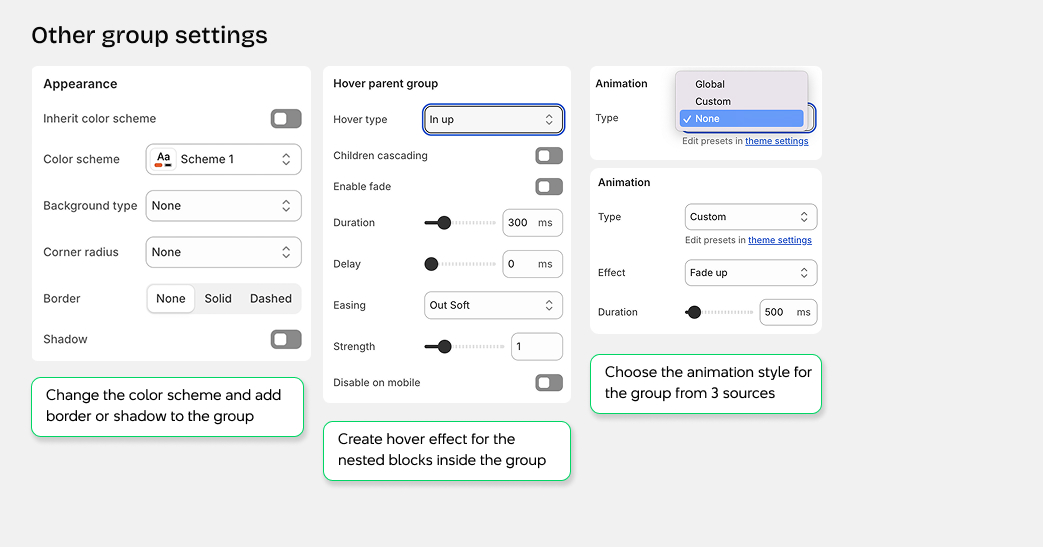Image resolution: width=1043 pixels, height=547 pixels.
Task: Expand the Easing Out Soft dropdown
Action: point(493,306)
